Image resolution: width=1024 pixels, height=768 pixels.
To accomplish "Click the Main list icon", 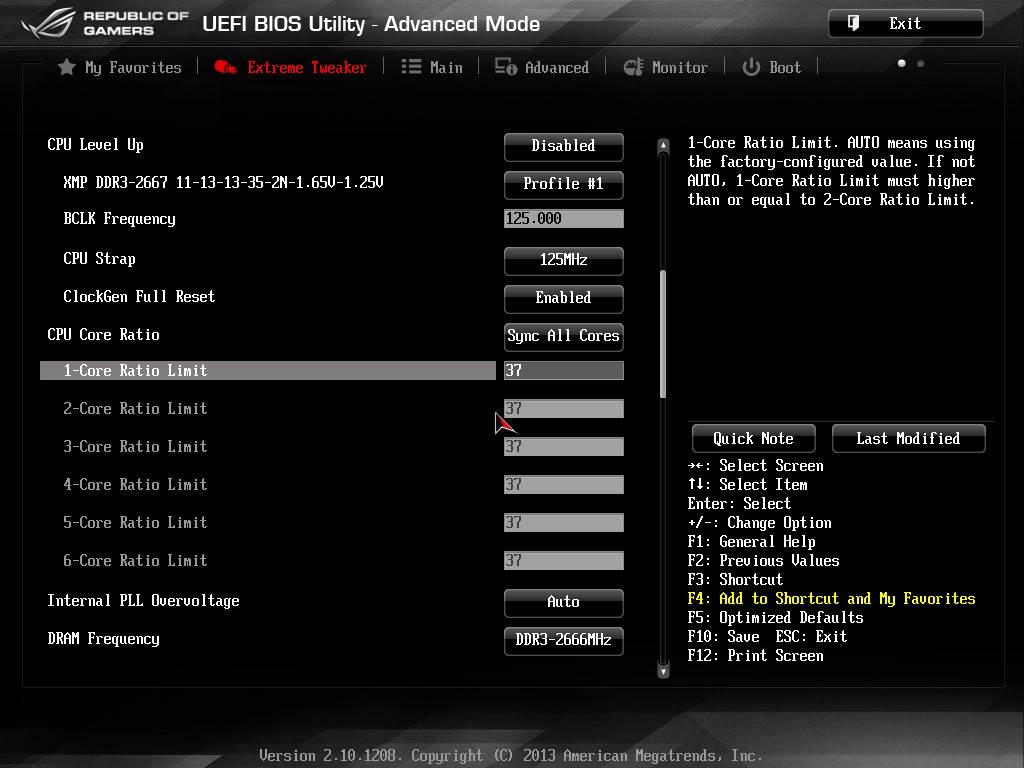I will pyautogui.click(x=411, y=67).
